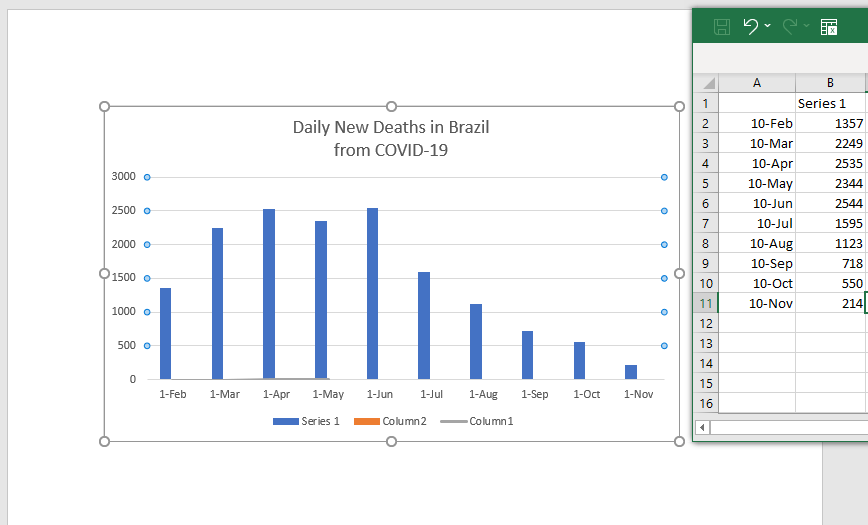Image resolution: width=868 pixels, height=525 pixels.
Task: Click cell B11 with value 214
Action: coord(830,303)
